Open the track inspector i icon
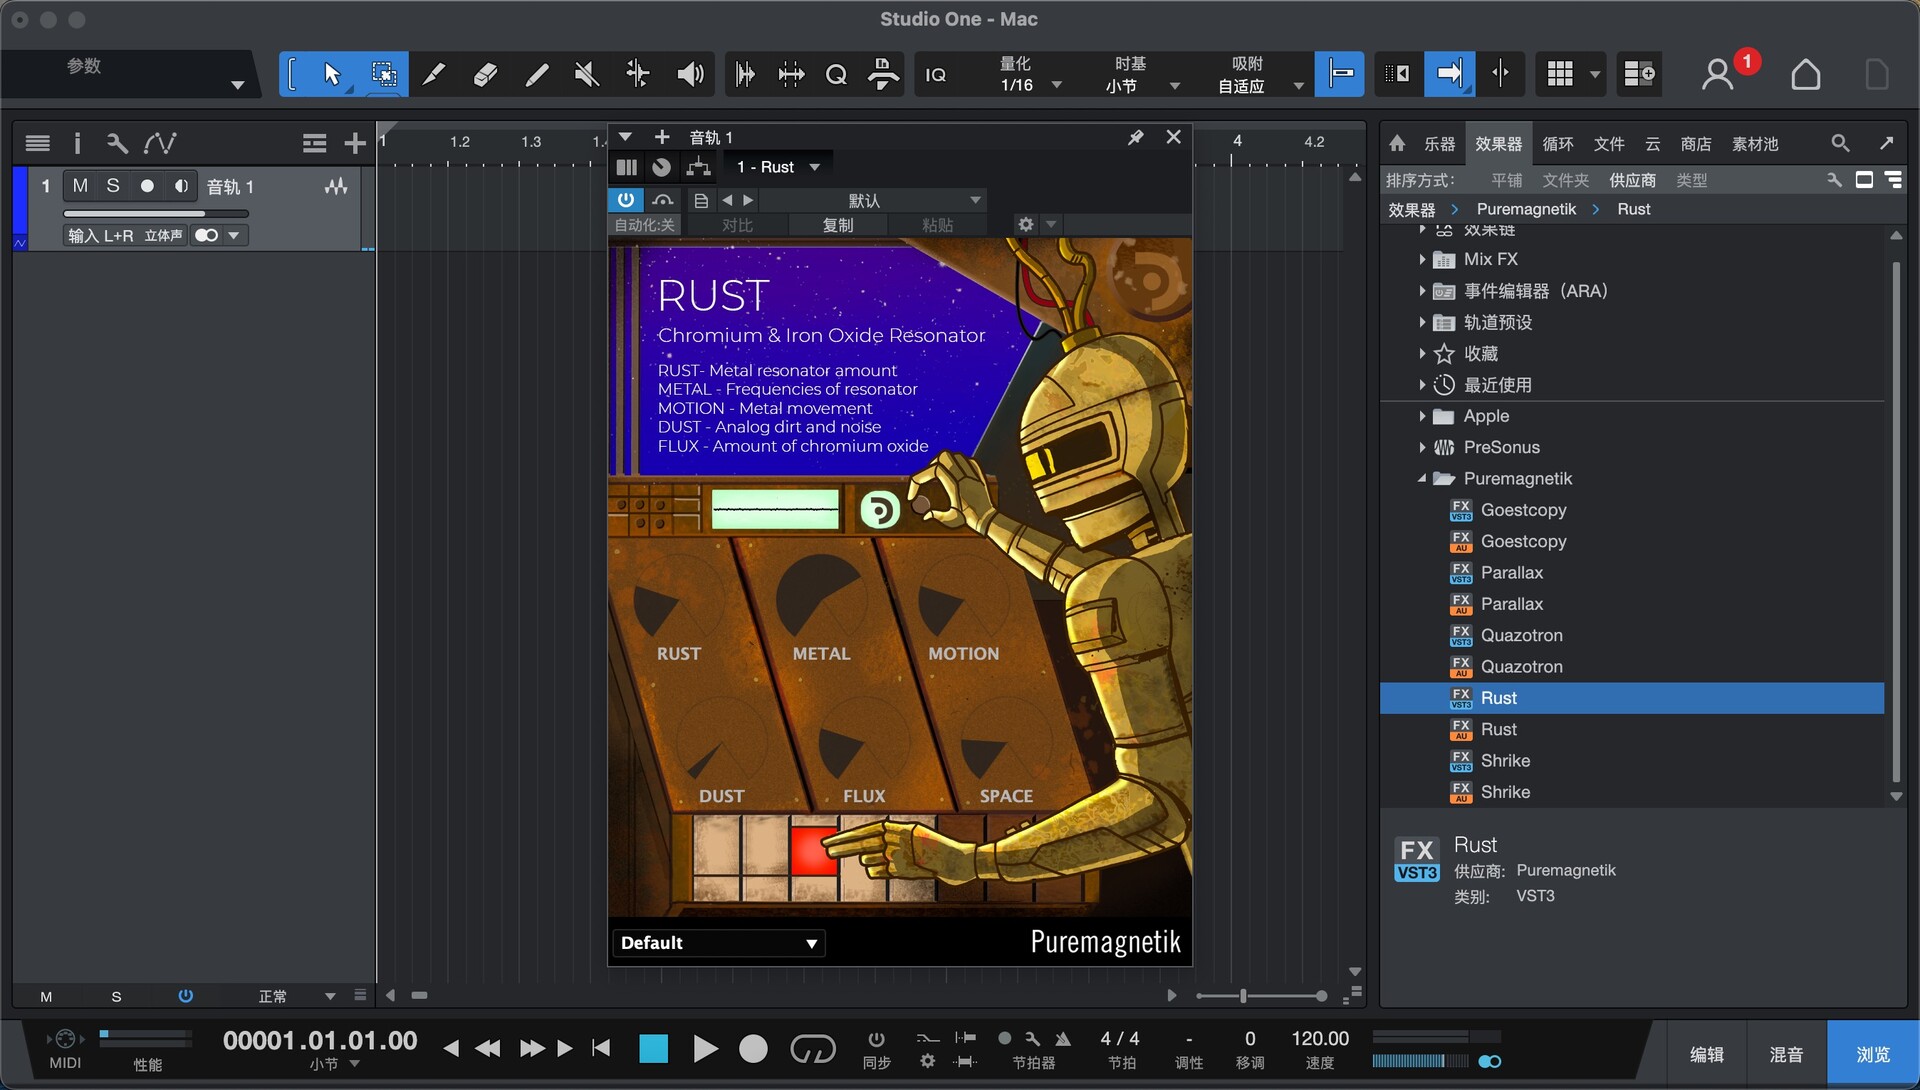The width and height of the screenshot is (1920, 1090). tap(77, 144)
